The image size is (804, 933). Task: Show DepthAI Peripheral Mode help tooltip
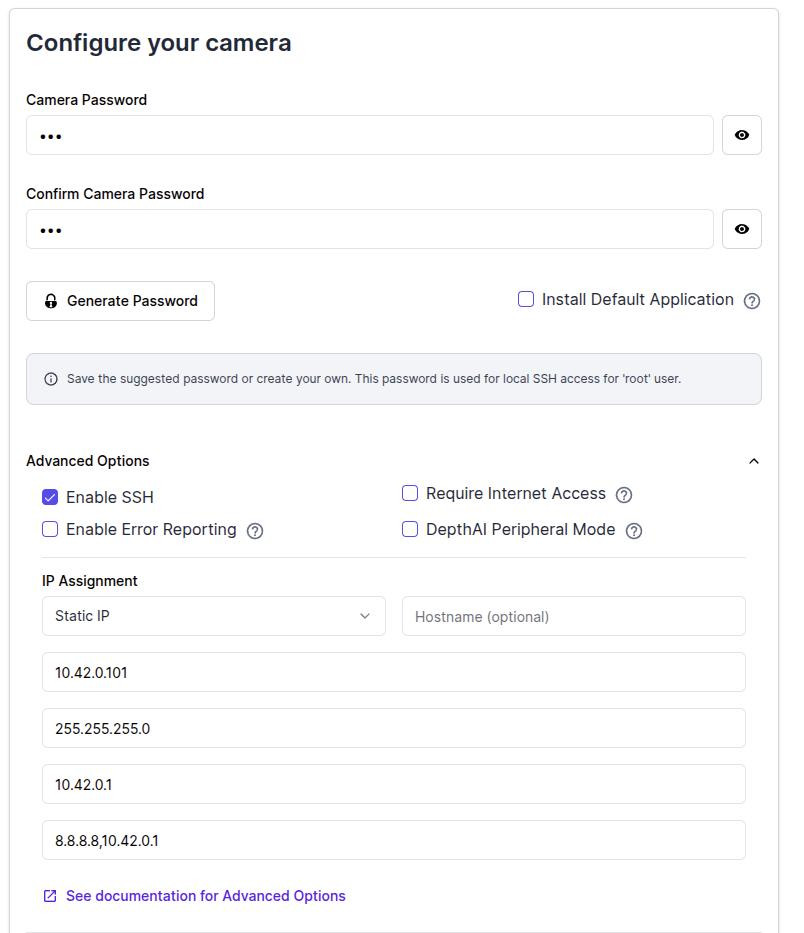(633, 531)
